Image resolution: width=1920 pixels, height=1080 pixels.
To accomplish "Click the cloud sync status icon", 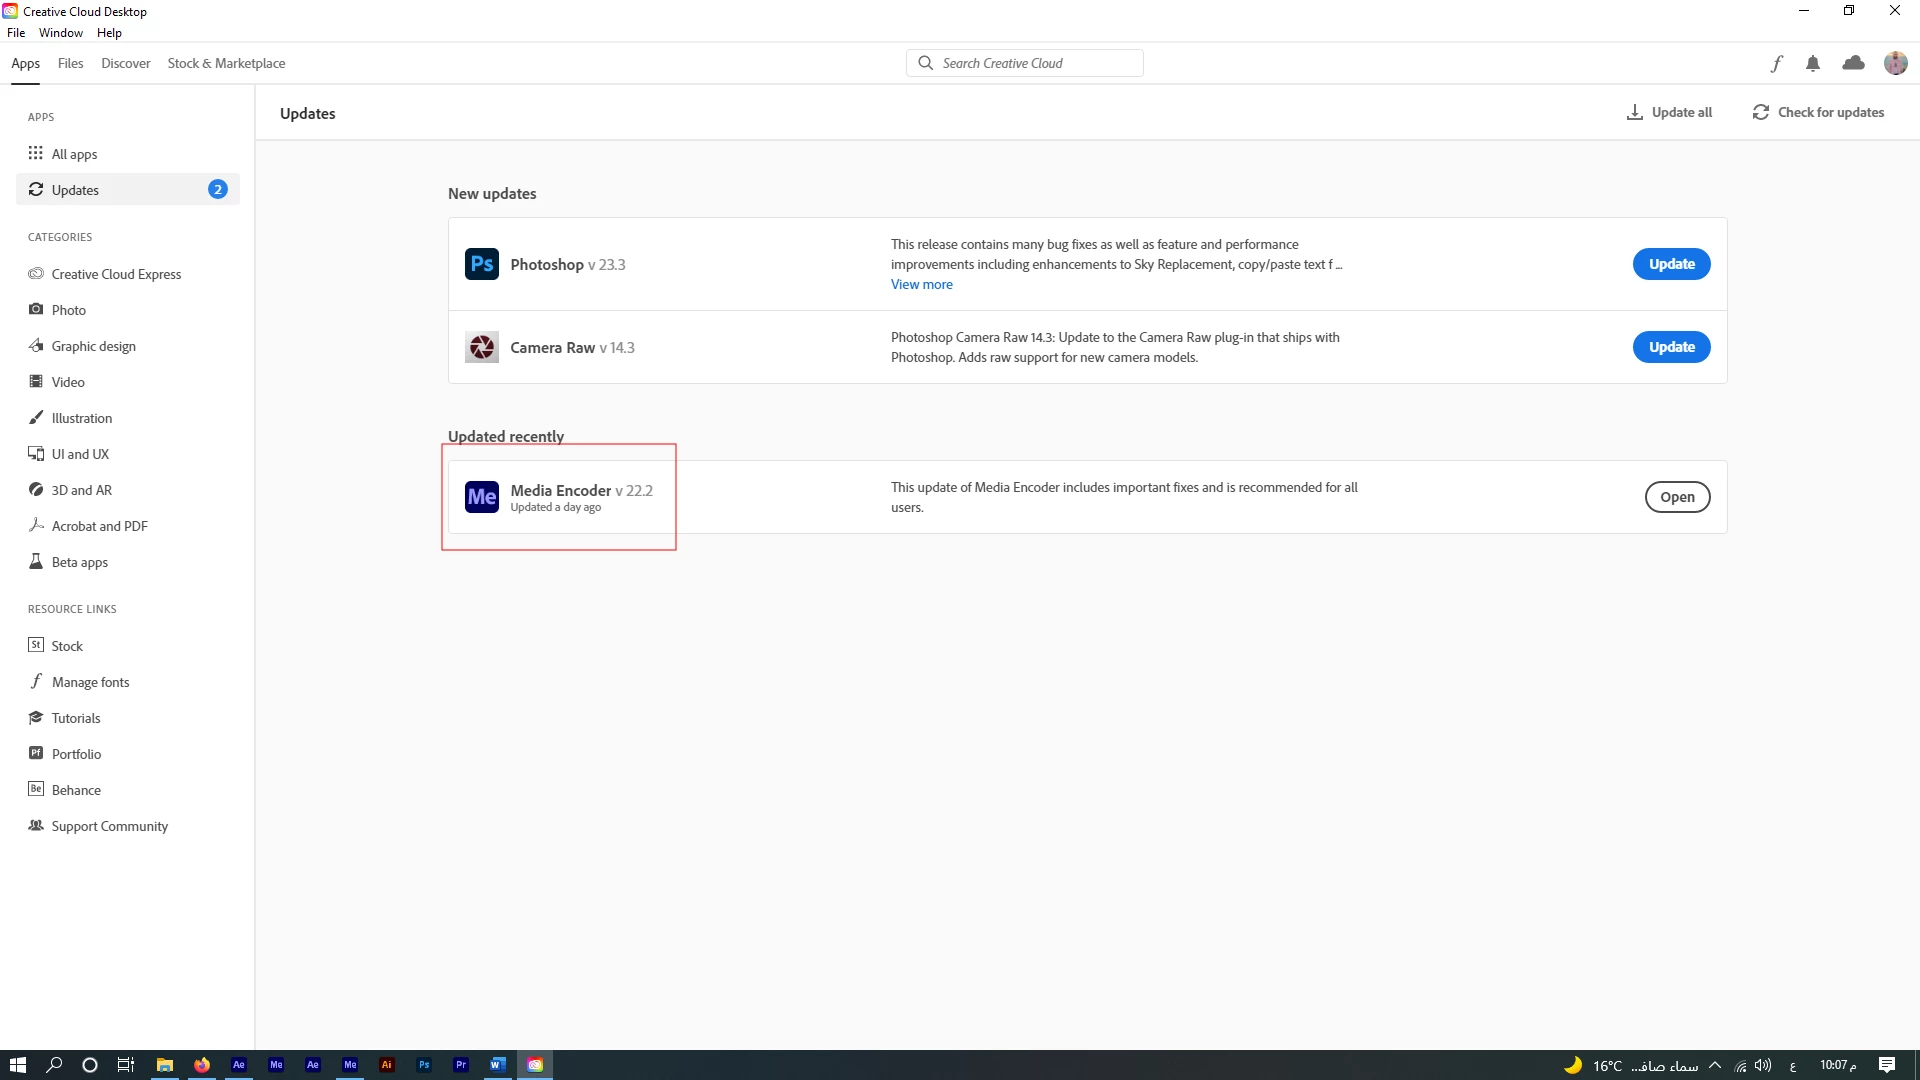I will coord(1853,63).
